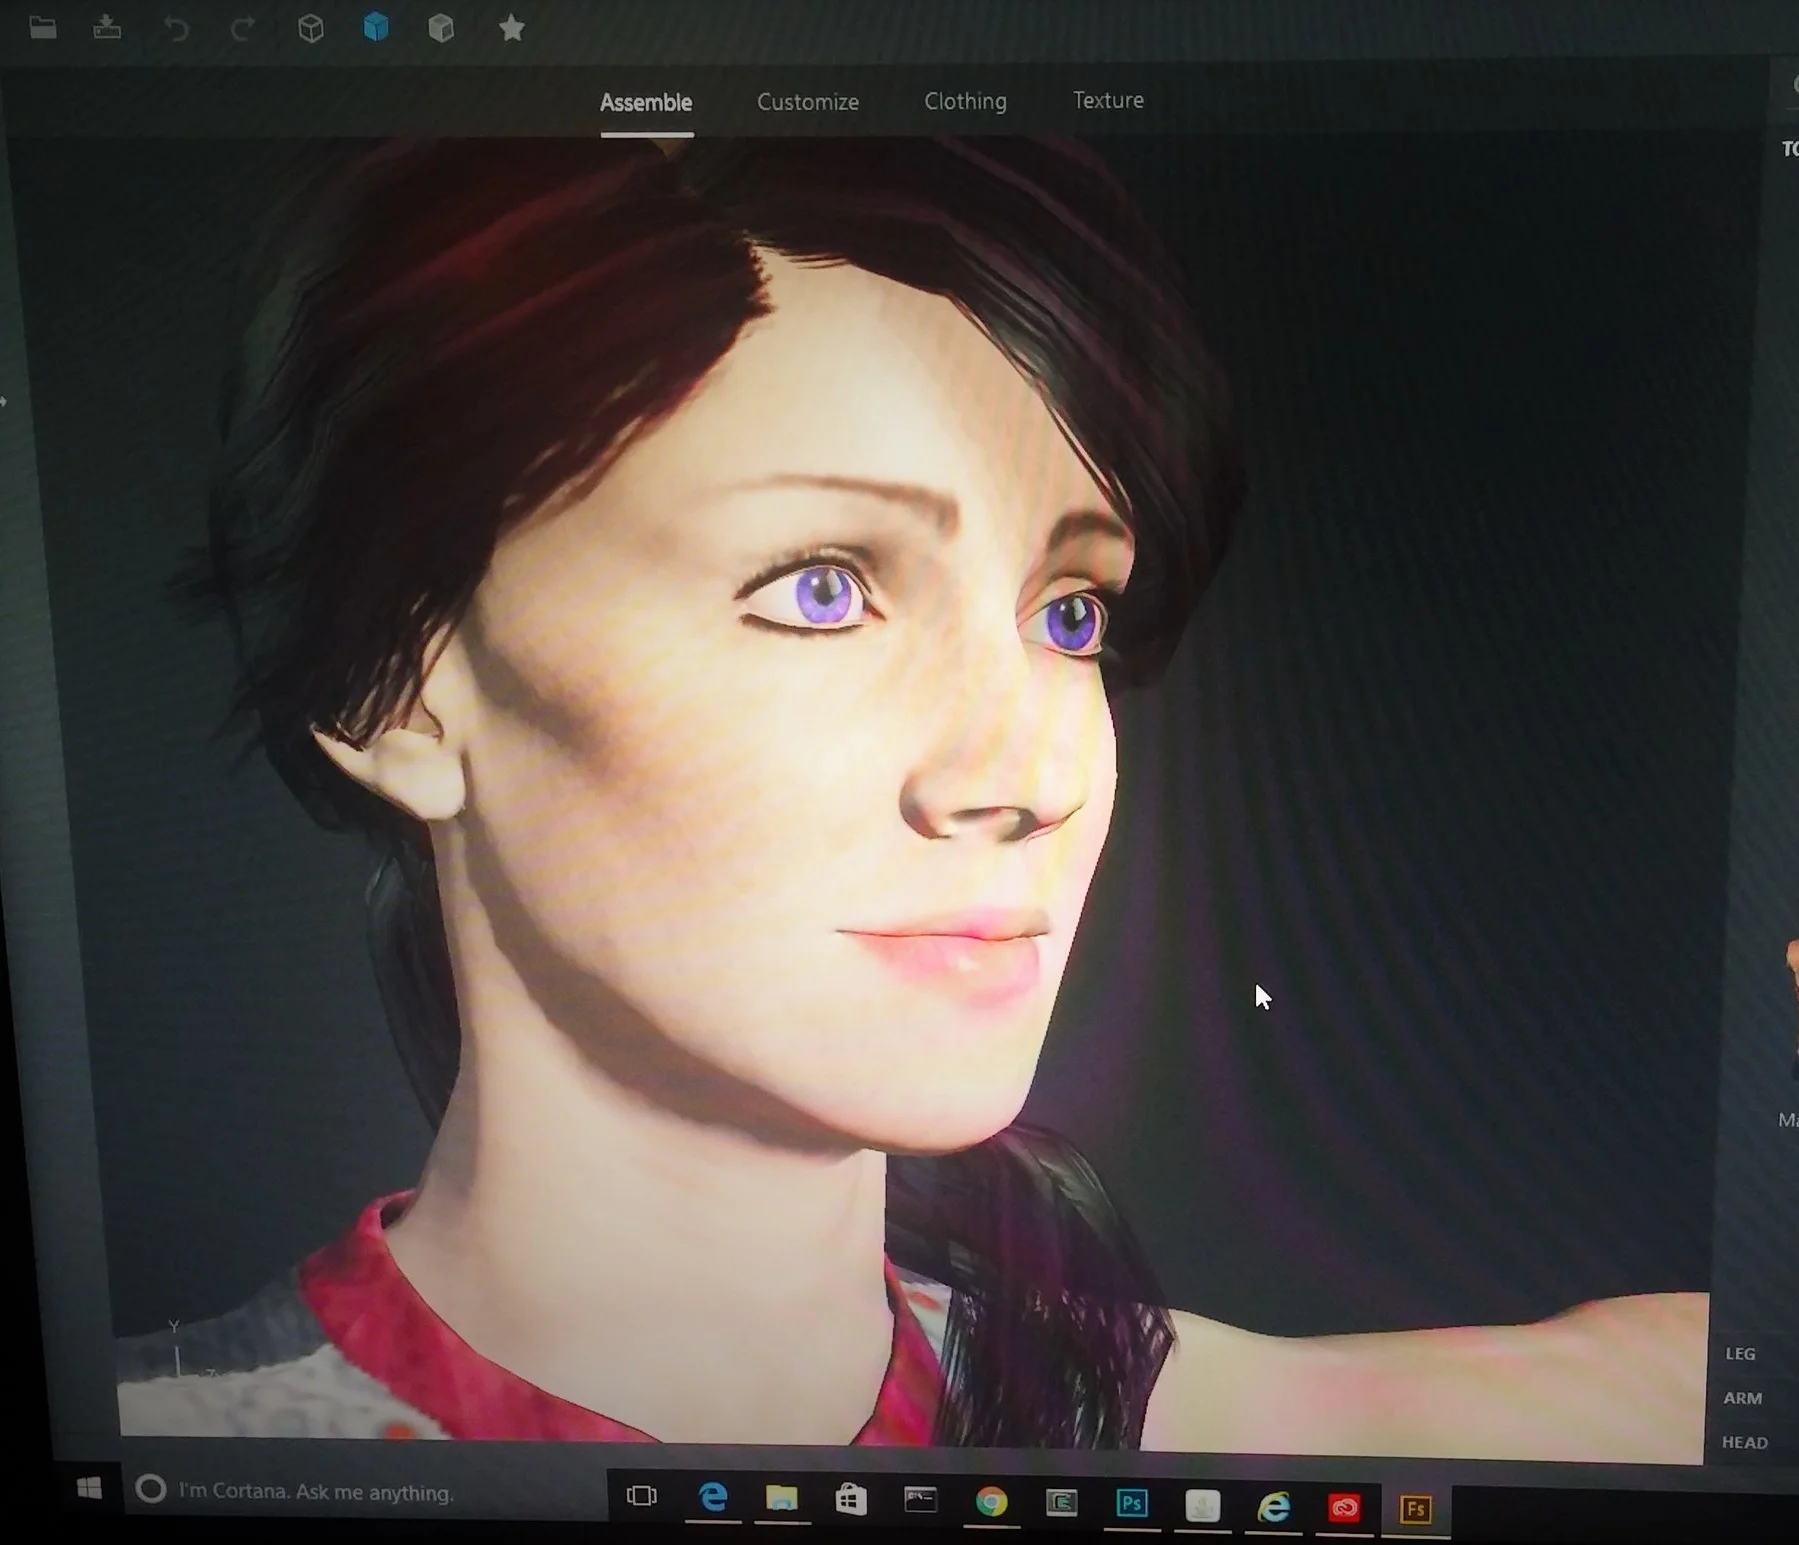Open Internet Explorer from the taskbar

point(1273,1506)
